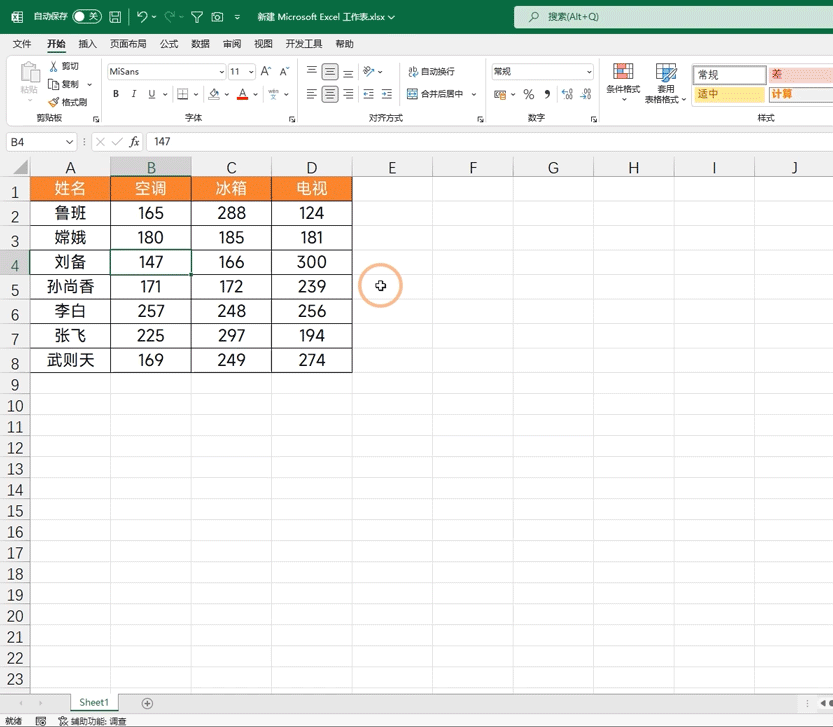Open the font size 11 dropdown
The image size is (833, 727).
[251, 72]
